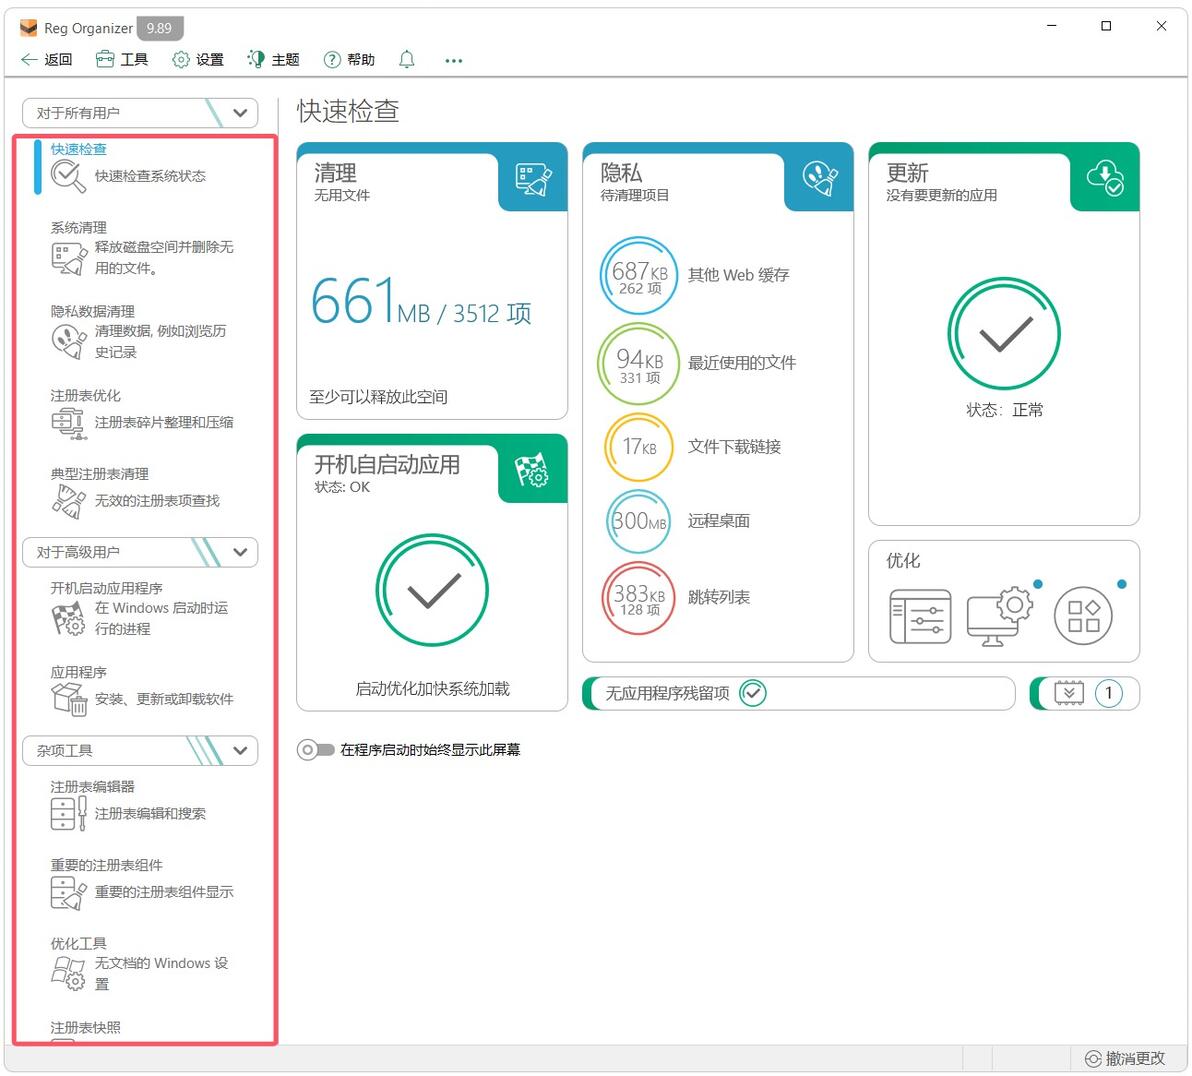
Task: Click the 更新 cloud download icon
Action: [1105, 178]
